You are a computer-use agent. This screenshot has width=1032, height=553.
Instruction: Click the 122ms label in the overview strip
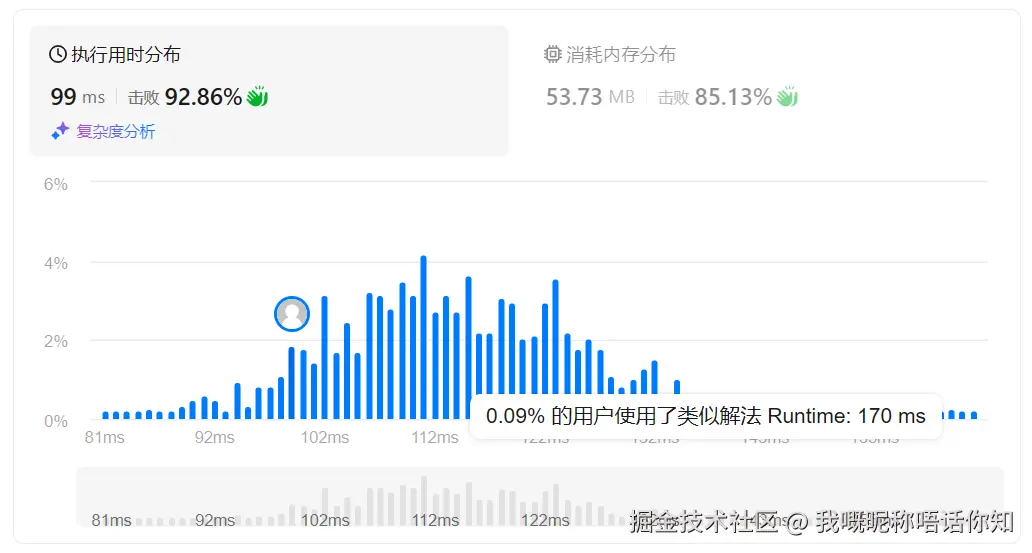click(x=546, y=520)
